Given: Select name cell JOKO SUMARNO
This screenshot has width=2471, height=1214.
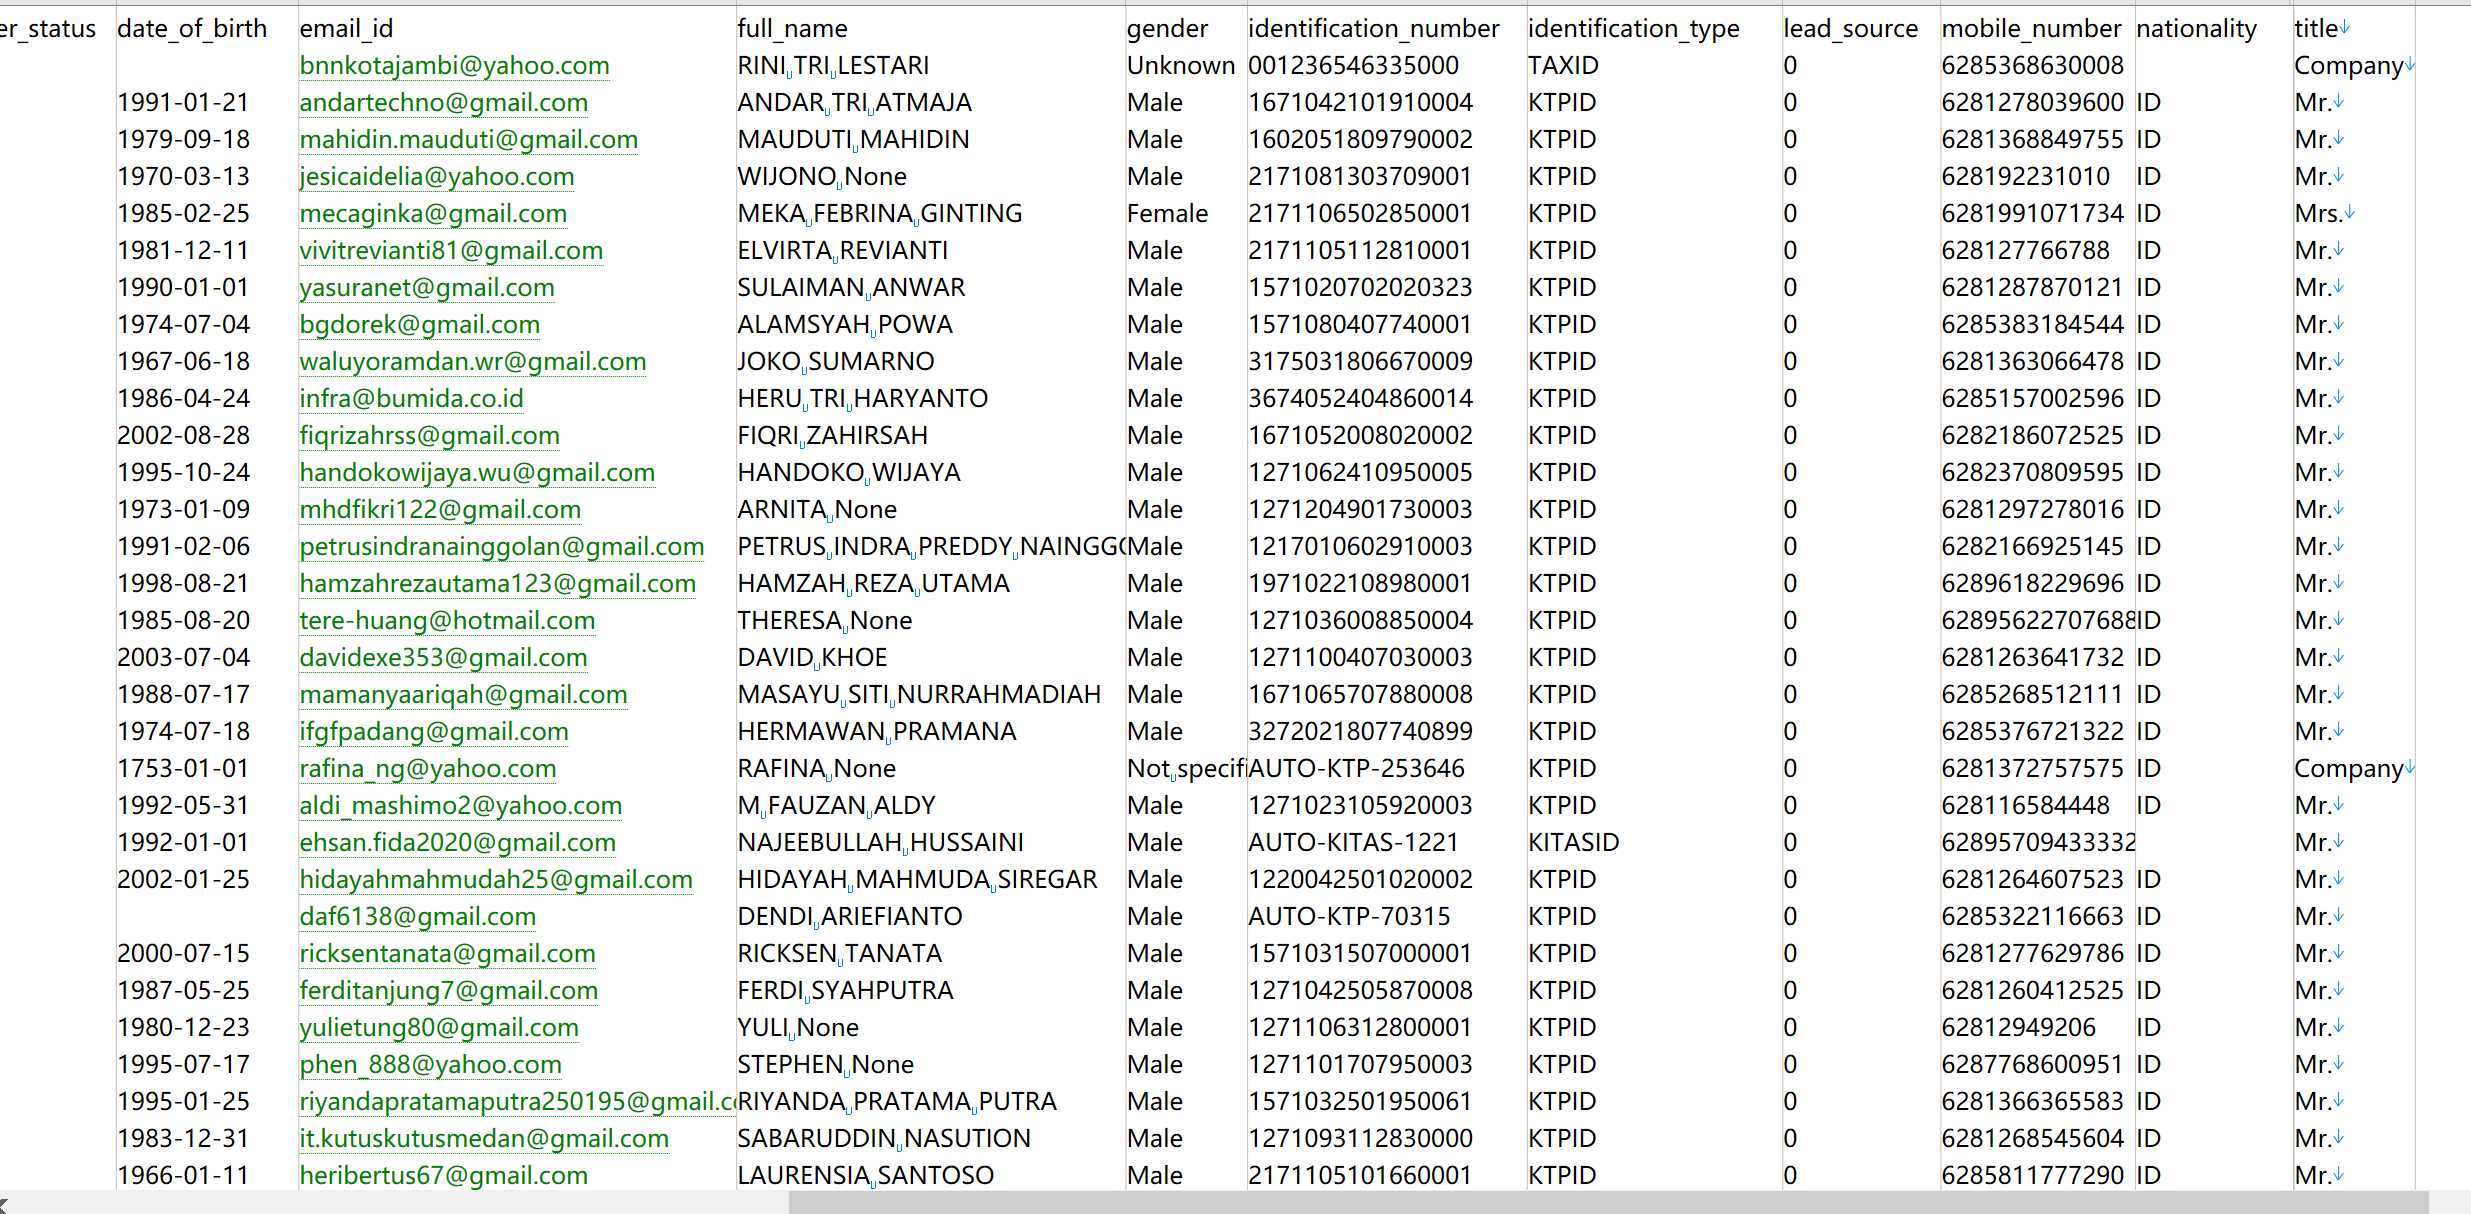Looking at the screenshot, I should (x=835, y=362).
